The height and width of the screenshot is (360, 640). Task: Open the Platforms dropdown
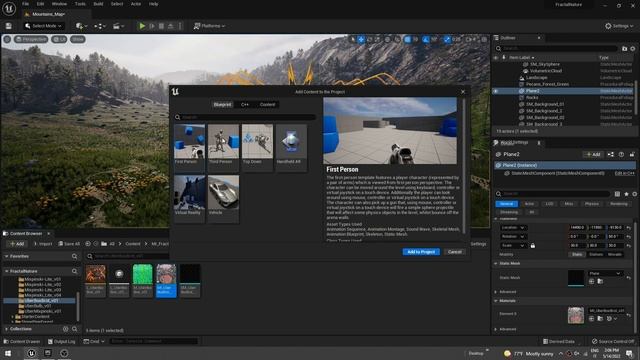[209, 26]
